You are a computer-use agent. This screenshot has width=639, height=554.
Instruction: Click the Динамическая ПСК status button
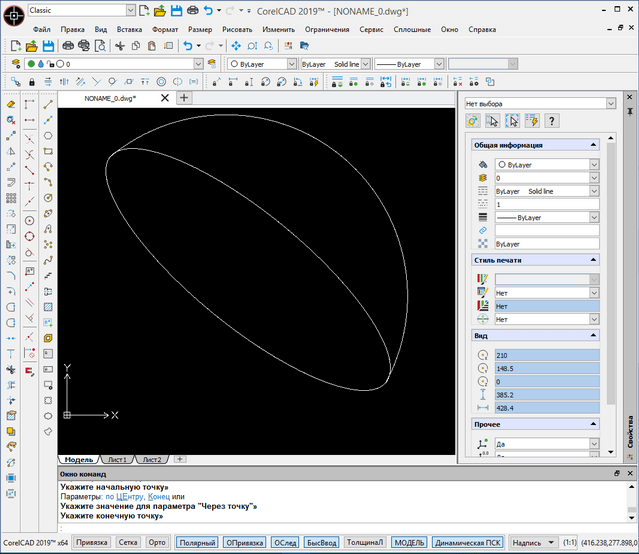coord(466,543)
